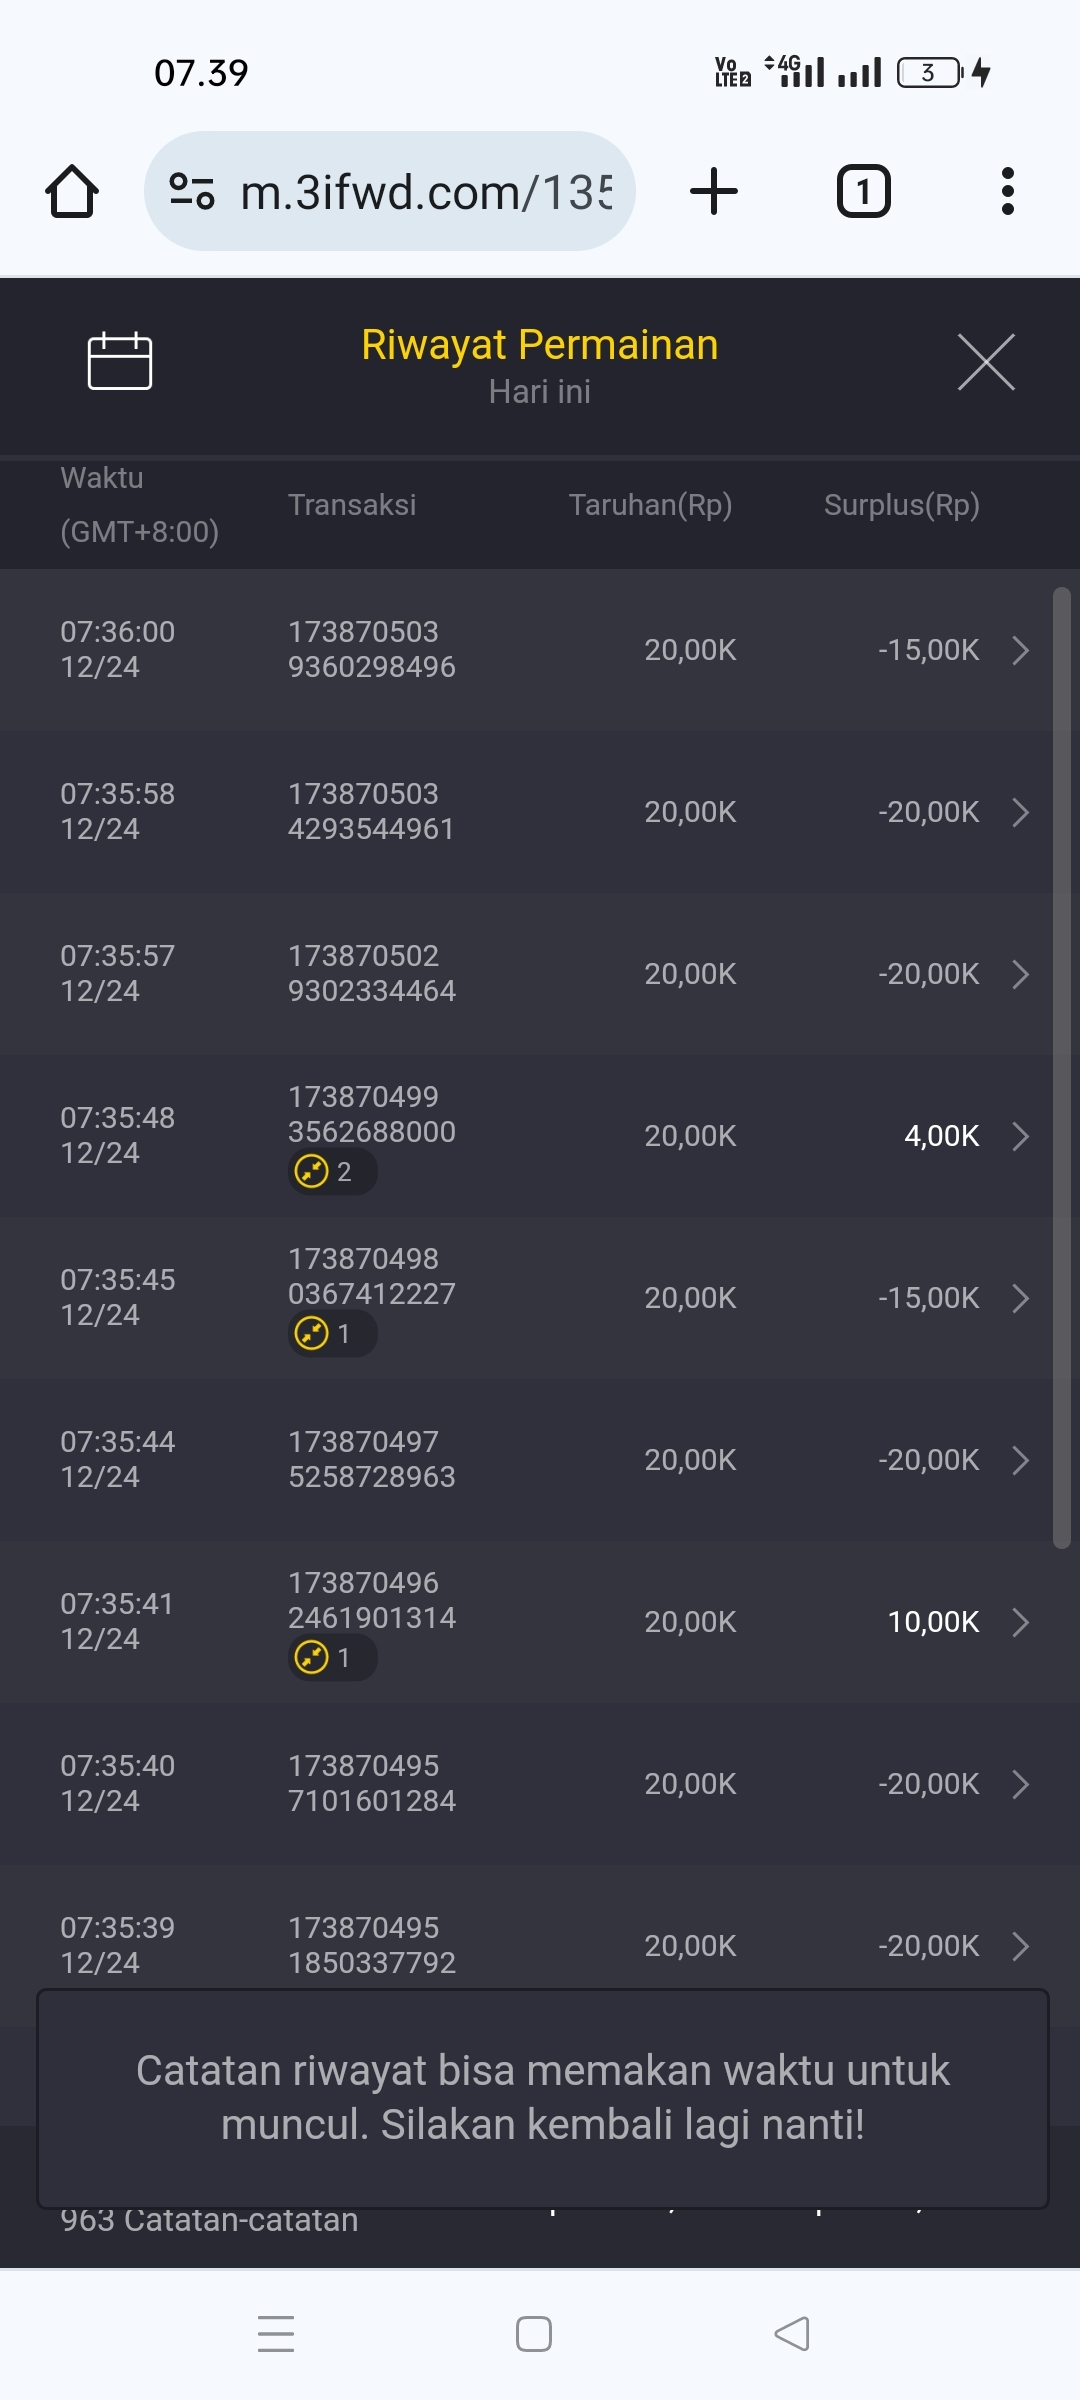Tap the free spin badge on 07:35:45 row
This screenshot has width=1080, height=2400.
pos(332,1333)
